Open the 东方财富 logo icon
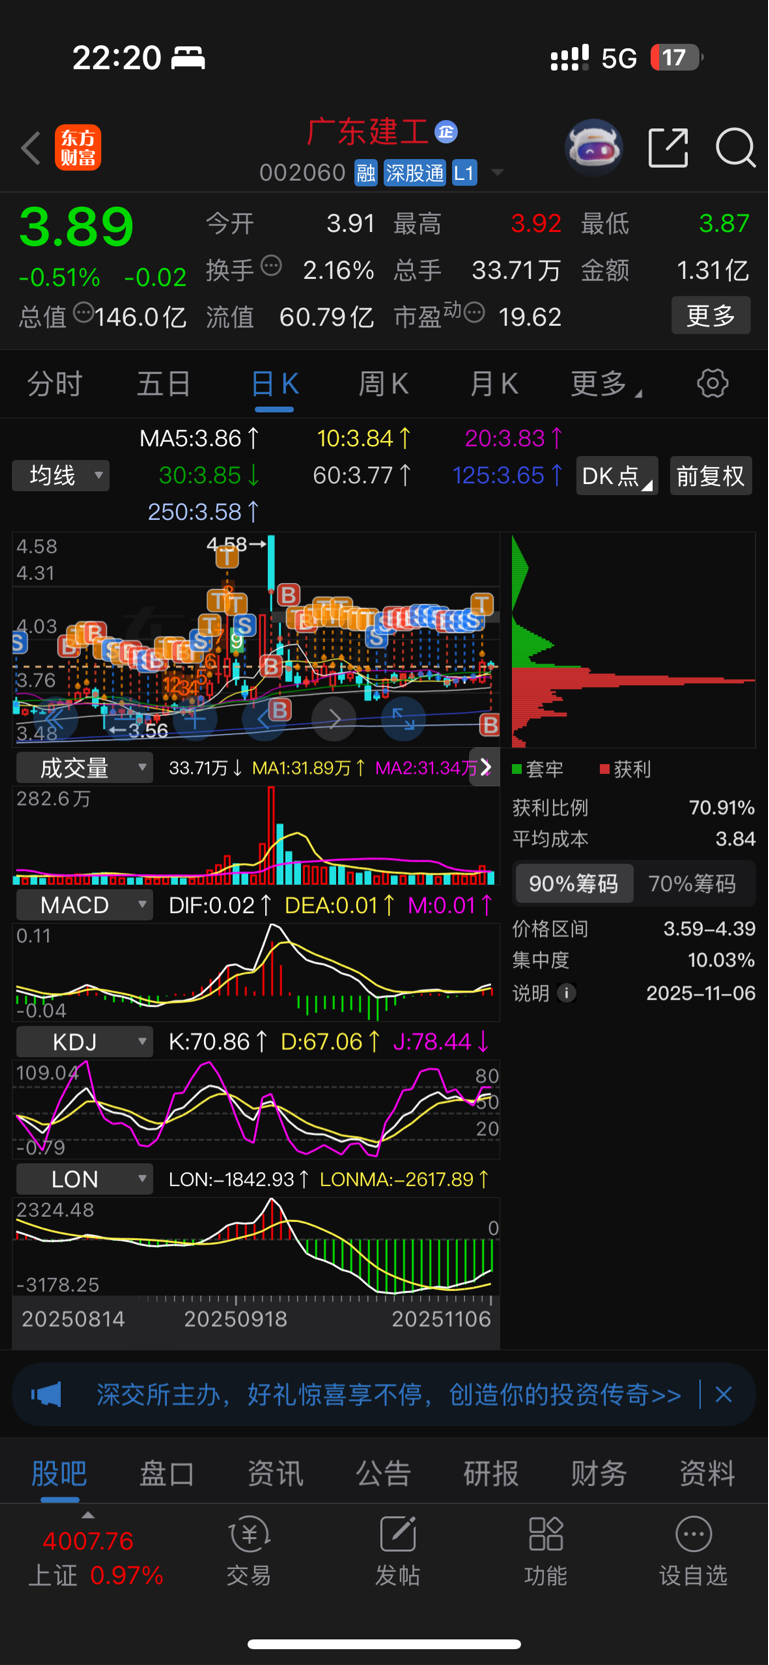The height and width of the screenshot is (1665, 769). 78,148
